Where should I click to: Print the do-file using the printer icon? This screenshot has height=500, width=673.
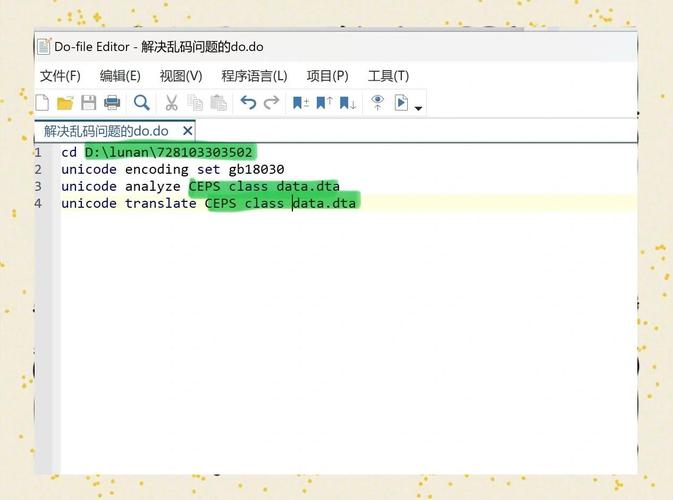(112, 103)
